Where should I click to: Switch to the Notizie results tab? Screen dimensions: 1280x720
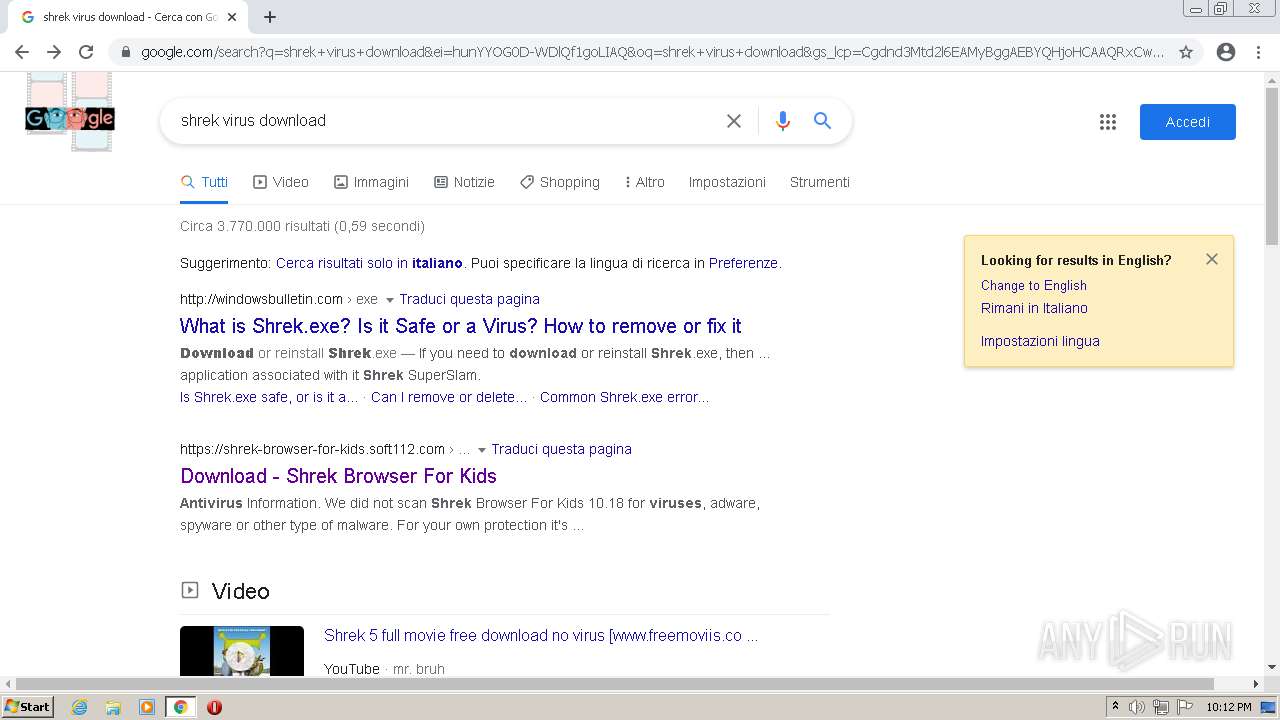[464, 182]
